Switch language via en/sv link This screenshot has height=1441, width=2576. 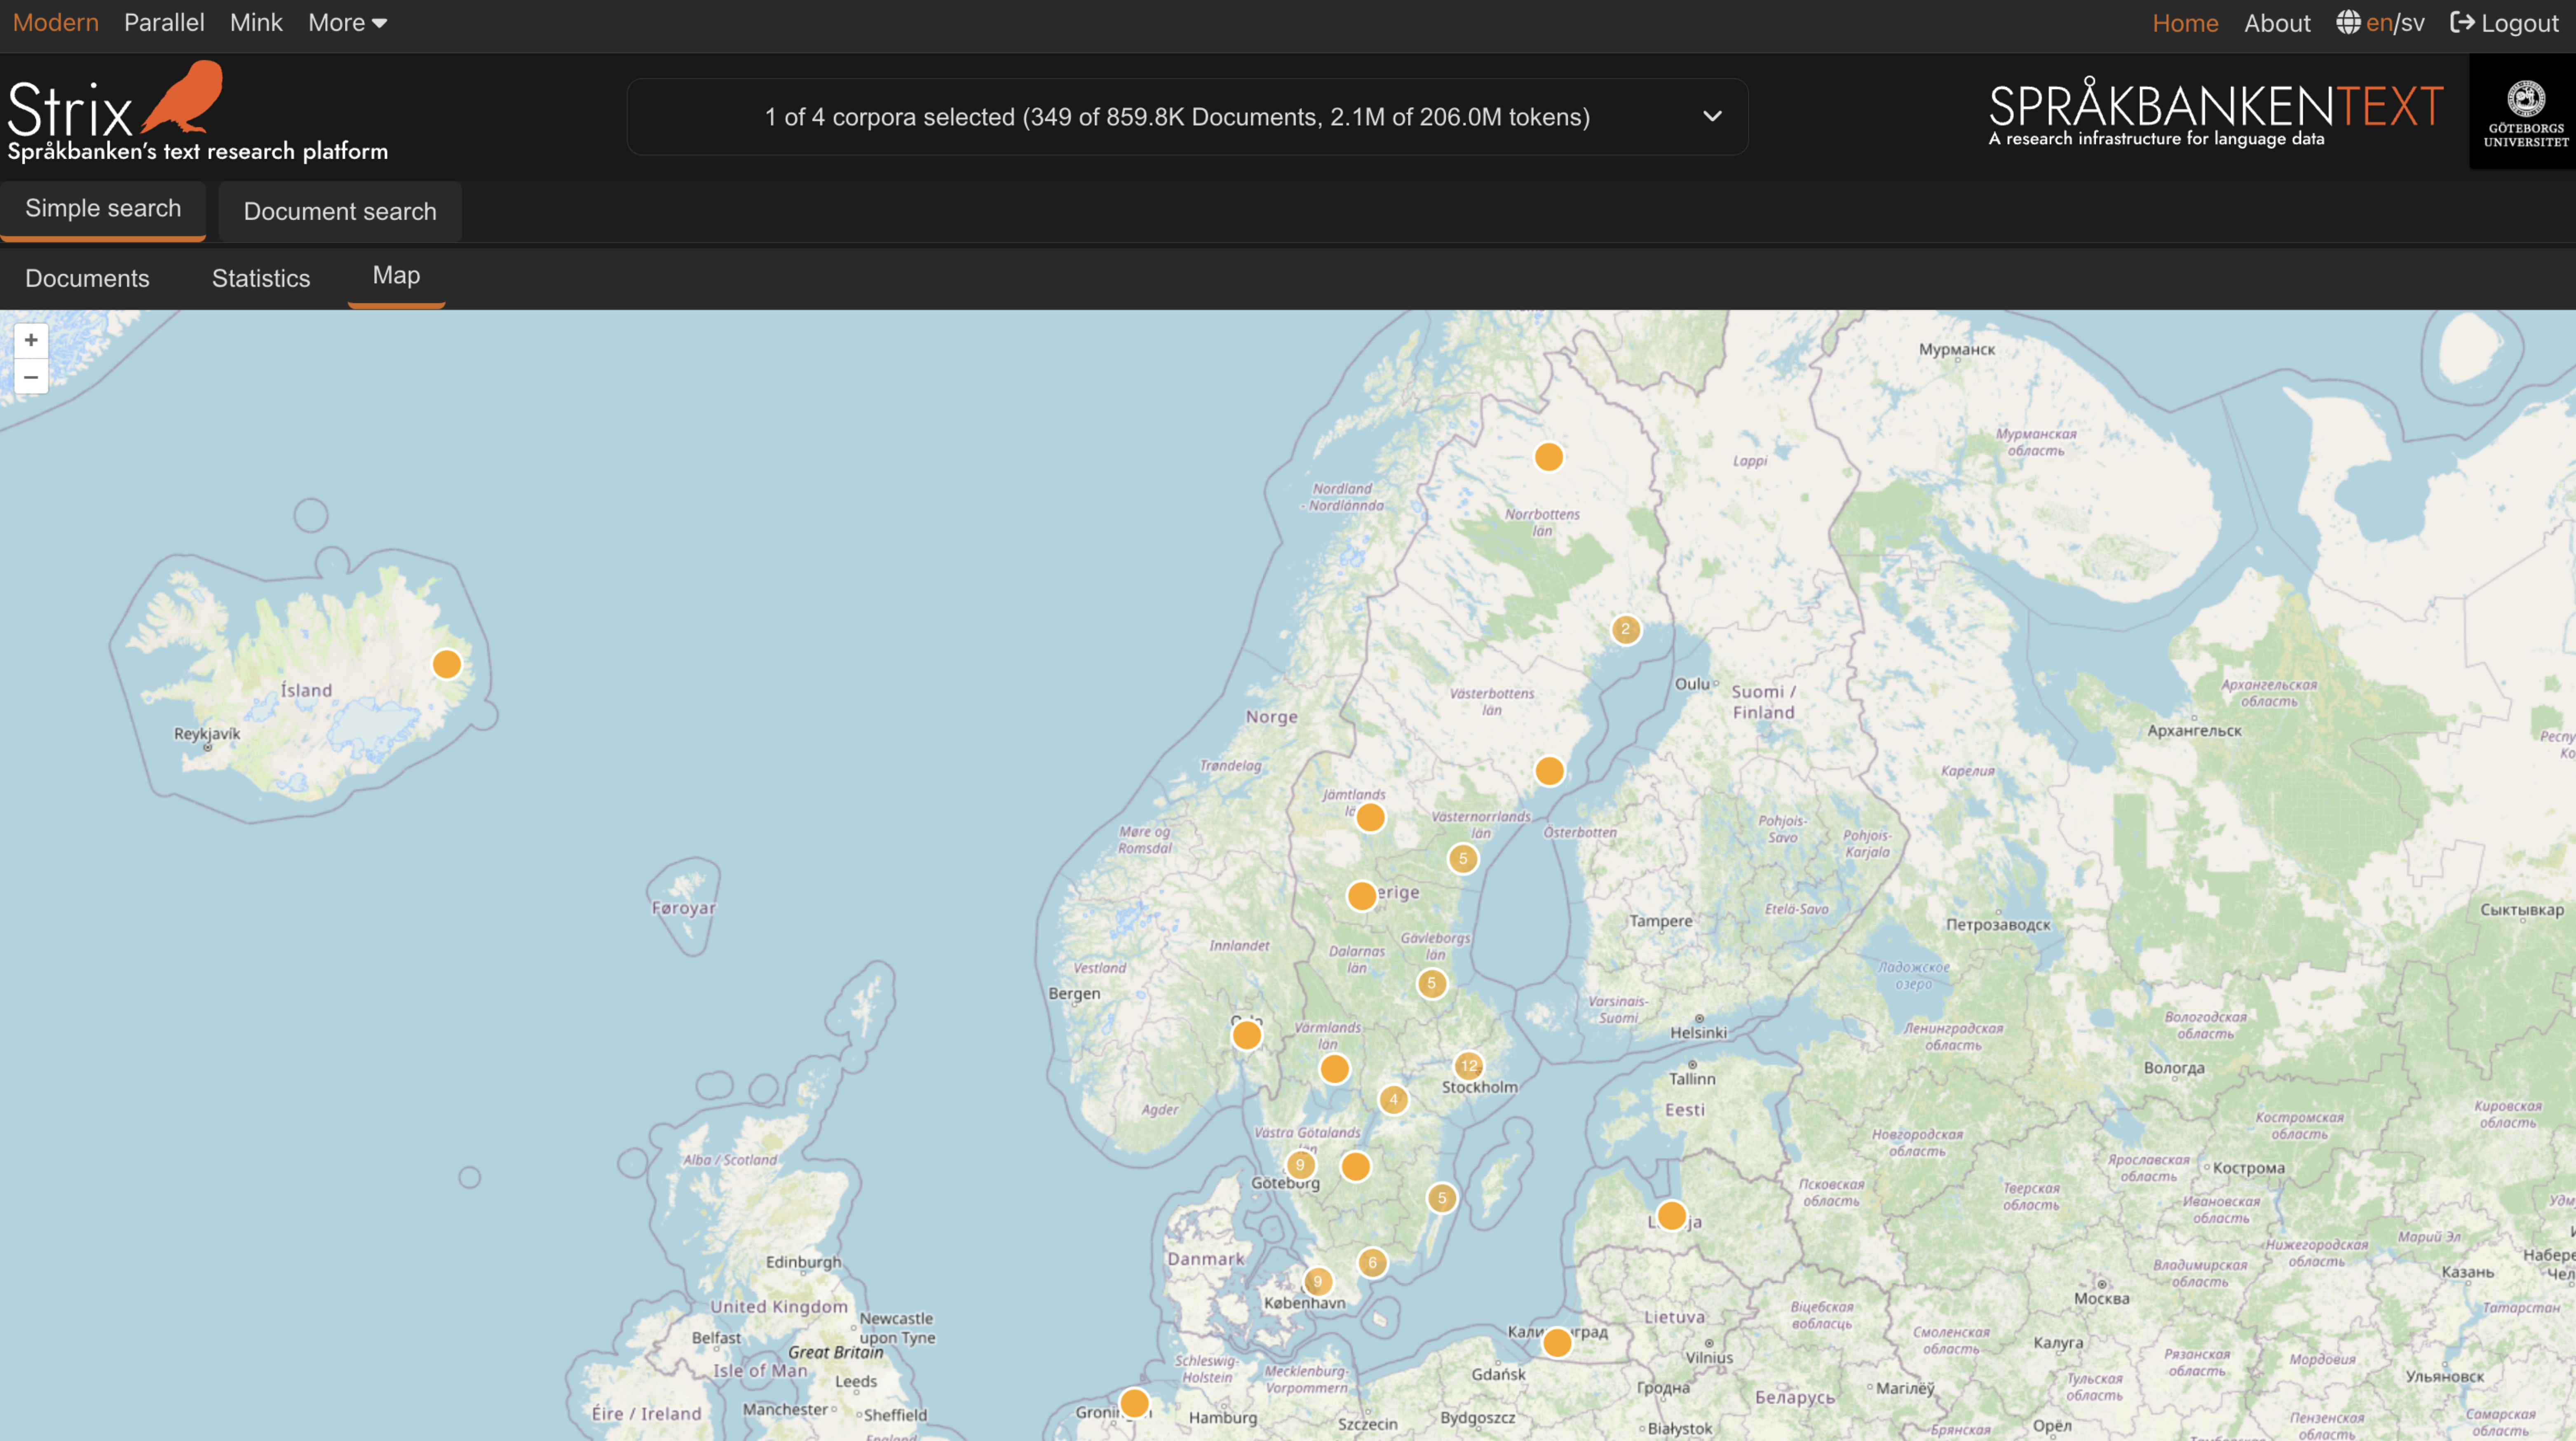(x=2395, y=23)
